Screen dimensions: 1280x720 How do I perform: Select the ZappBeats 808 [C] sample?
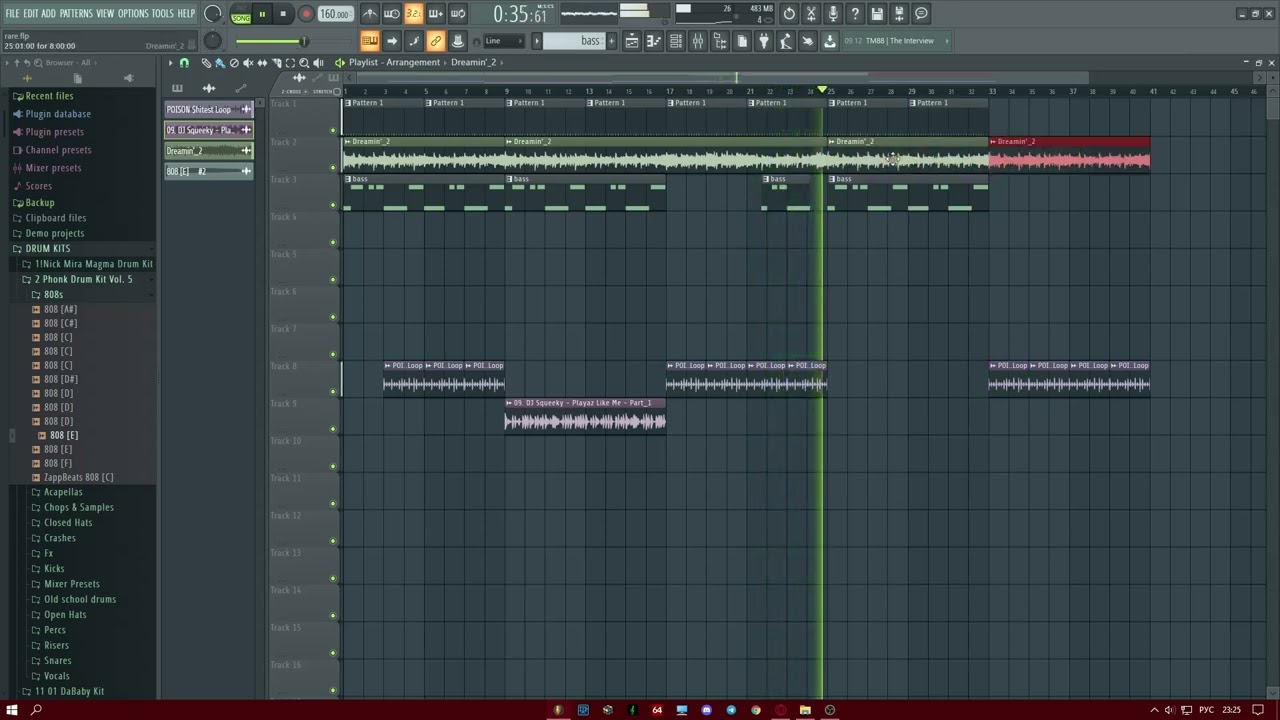coord(78,477)
